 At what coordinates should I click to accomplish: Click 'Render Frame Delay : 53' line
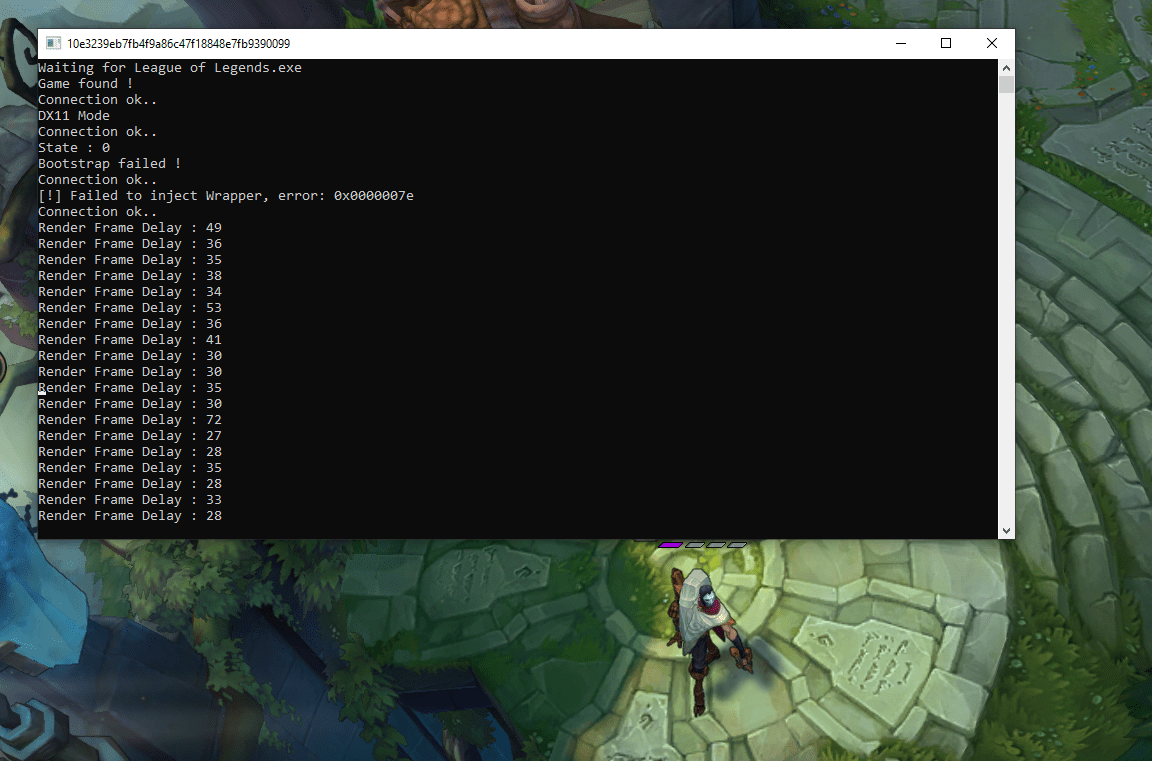pyautogui.click(x=129, y=308)
